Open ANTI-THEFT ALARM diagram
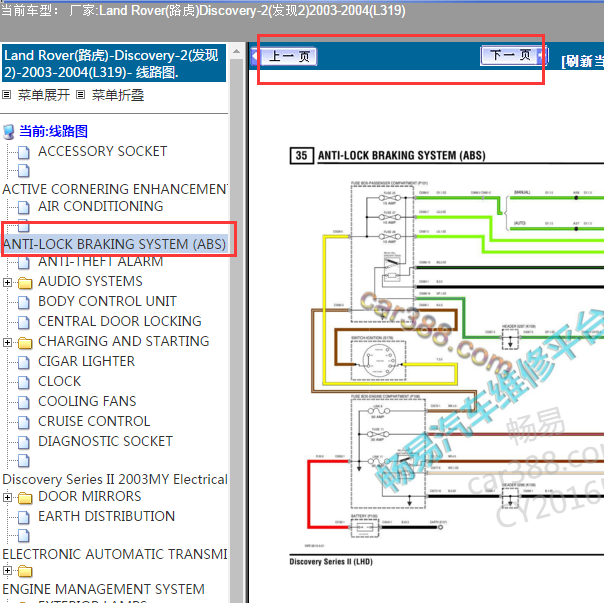Viewport: 604px width, 603px height. 101,261
